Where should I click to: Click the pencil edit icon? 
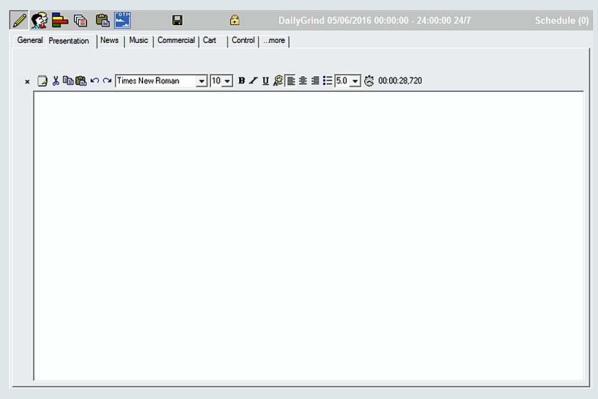tap(19, 20)
